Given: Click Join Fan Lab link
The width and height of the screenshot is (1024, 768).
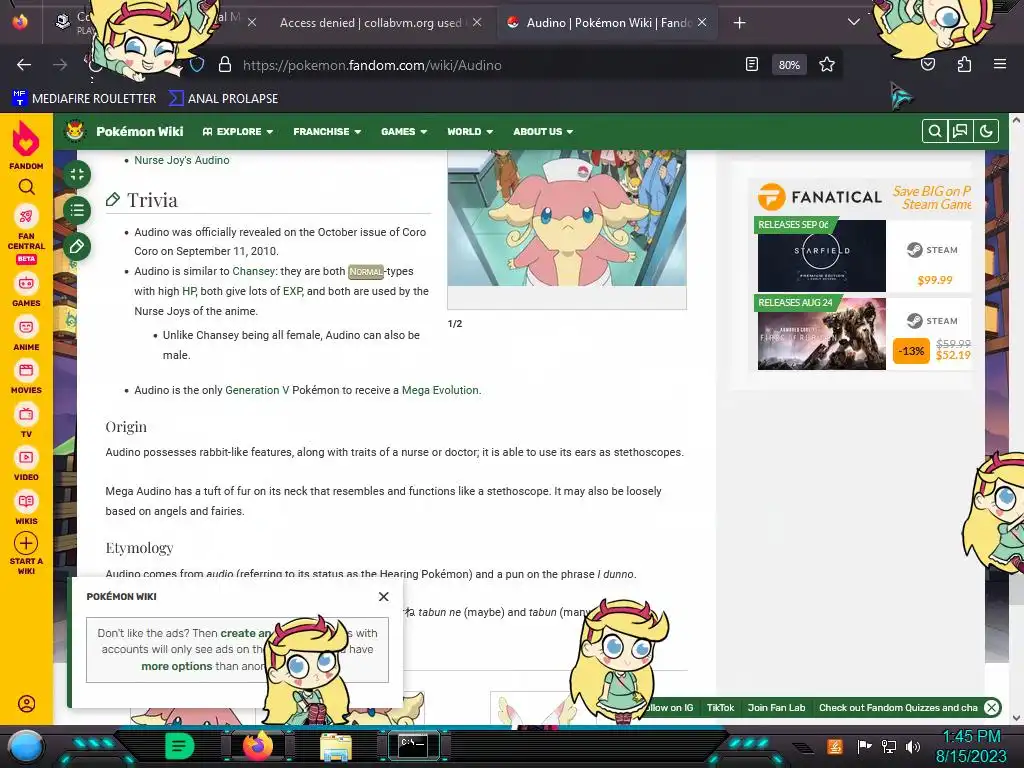Looking at the screenshot, I should [x=776, y=707].
